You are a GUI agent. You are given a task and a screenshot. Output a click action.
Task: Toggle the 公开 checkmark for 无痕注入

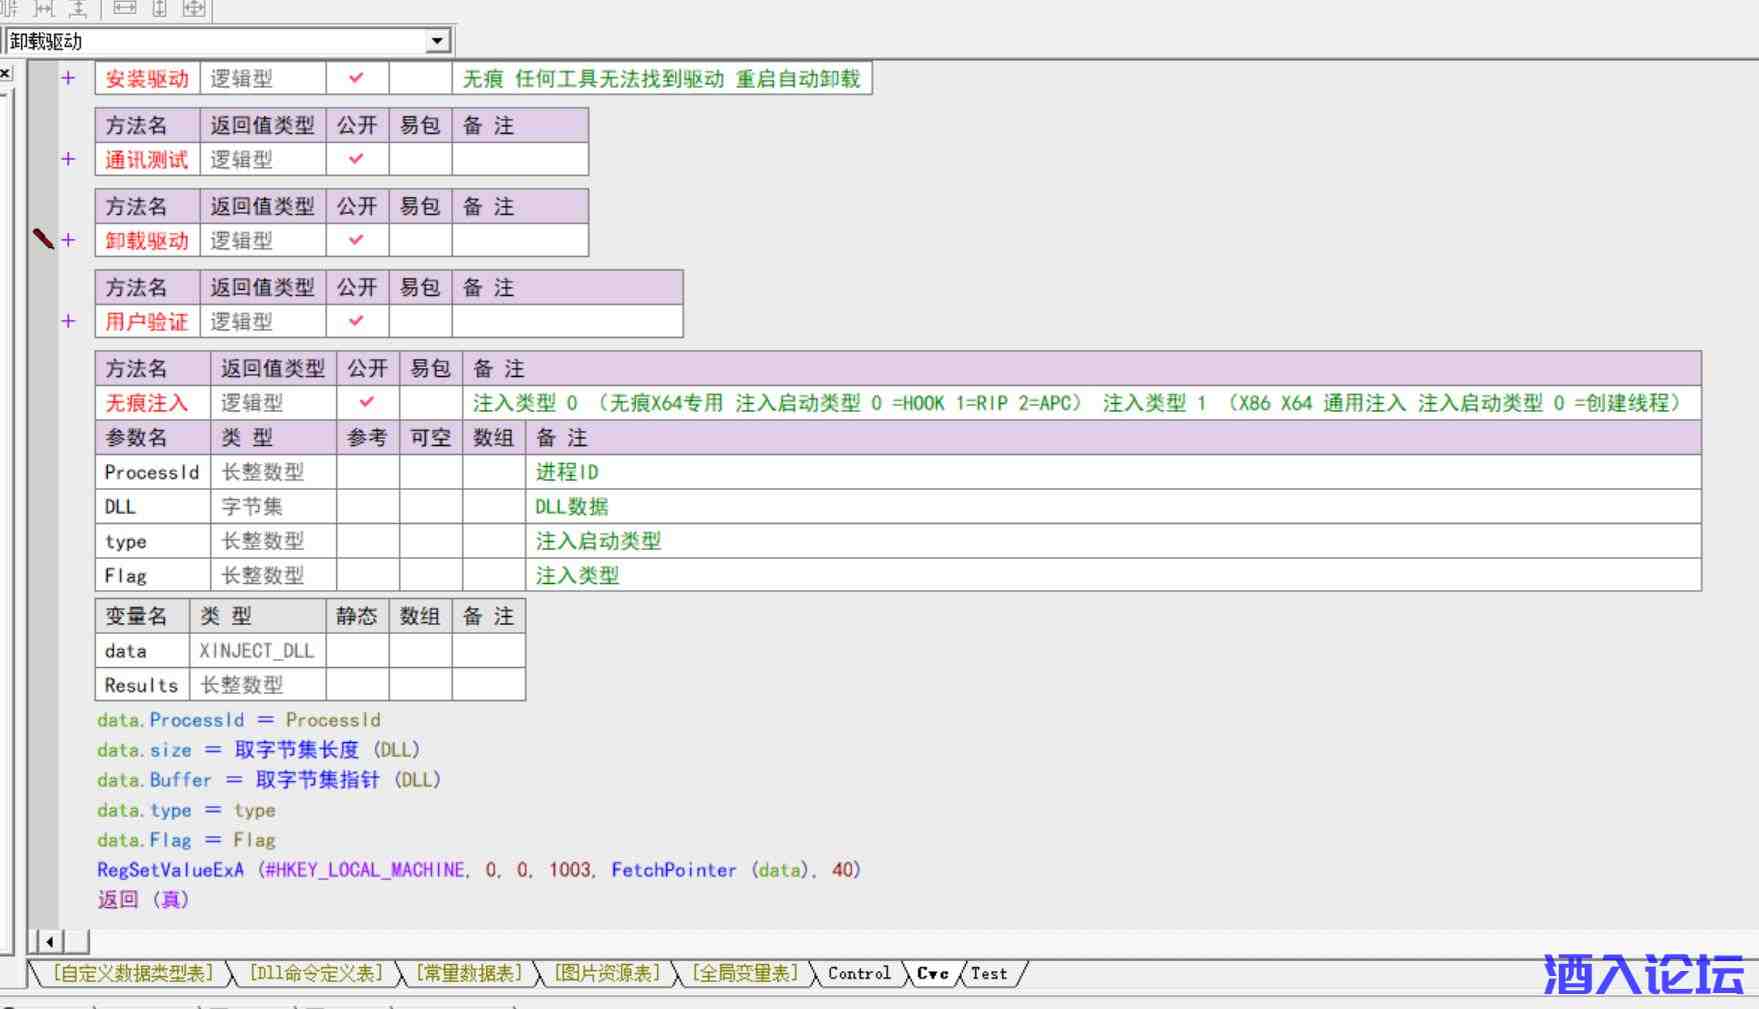(x=367, y=402)
